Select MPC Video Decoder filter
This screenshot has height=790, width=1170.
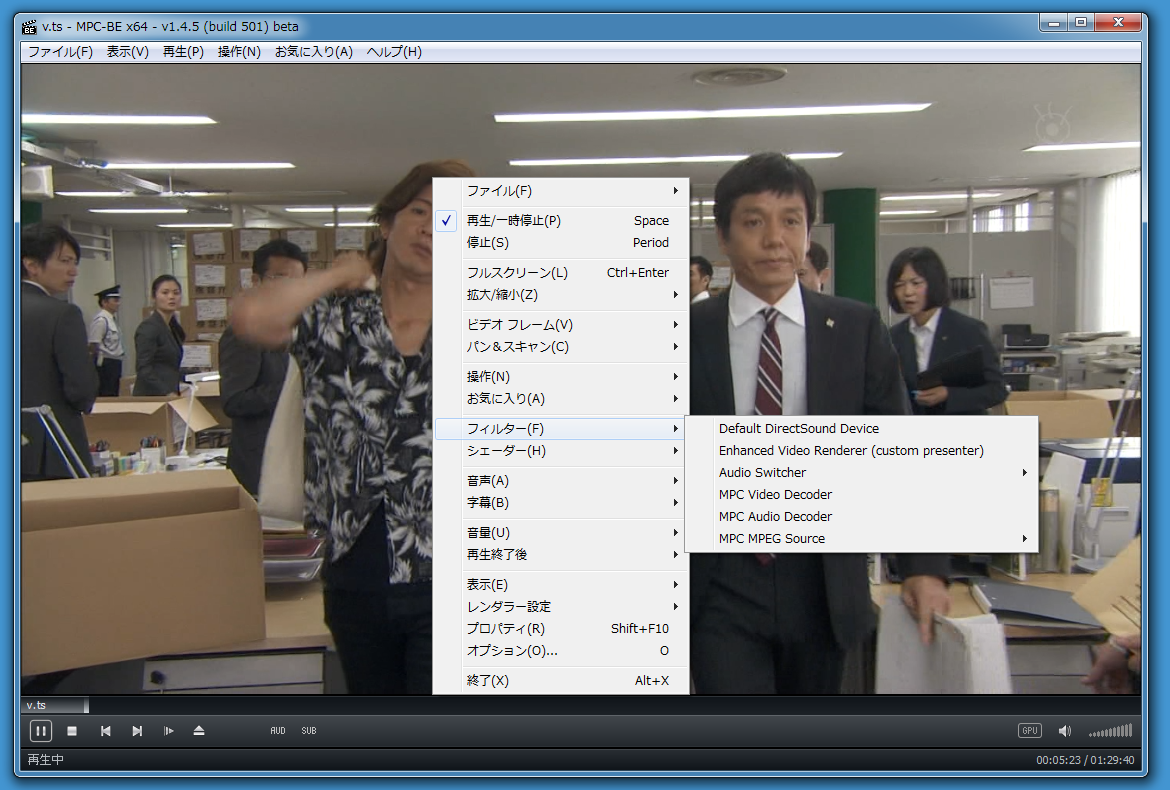(x=775, y=495)
